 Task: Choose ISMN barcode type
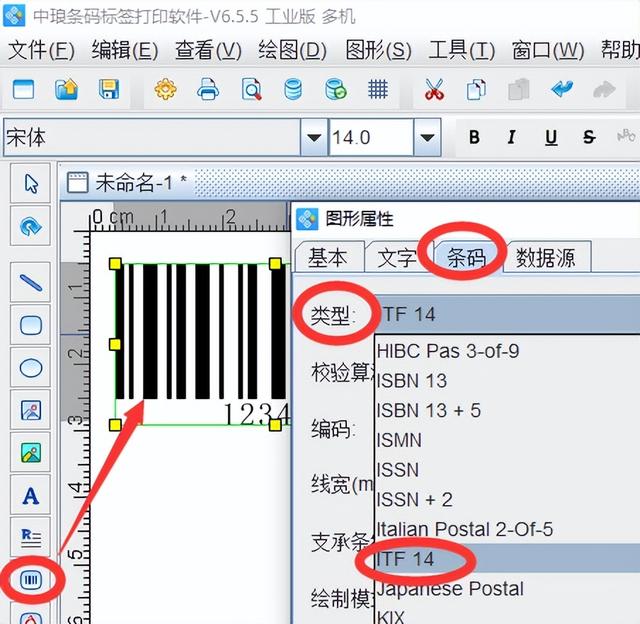click(507, 440)
